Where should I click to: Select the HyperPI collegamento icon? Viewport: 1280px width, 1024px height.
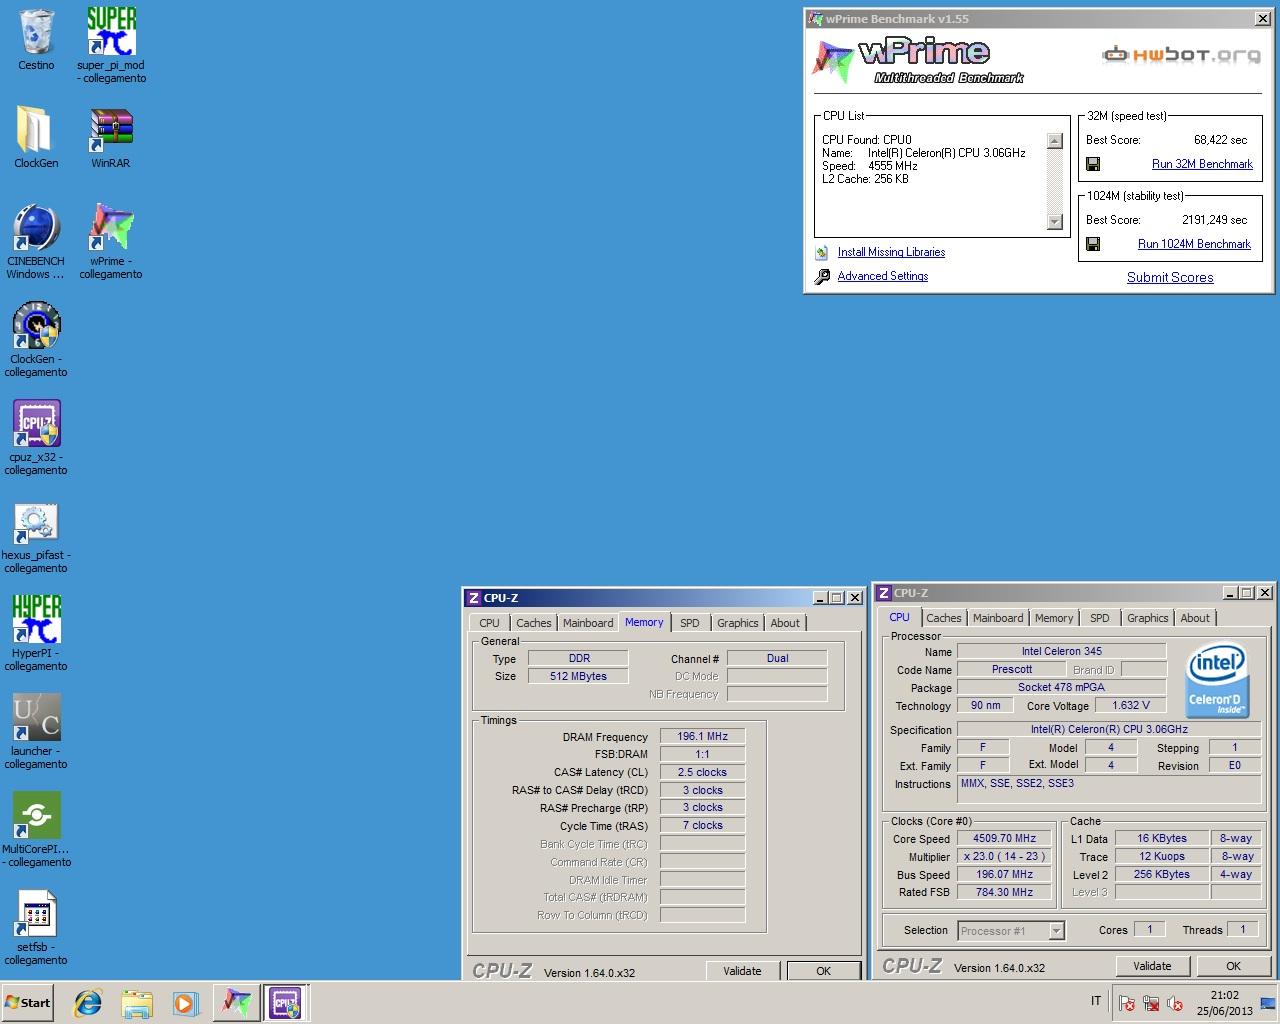click(x=36, y=633)
